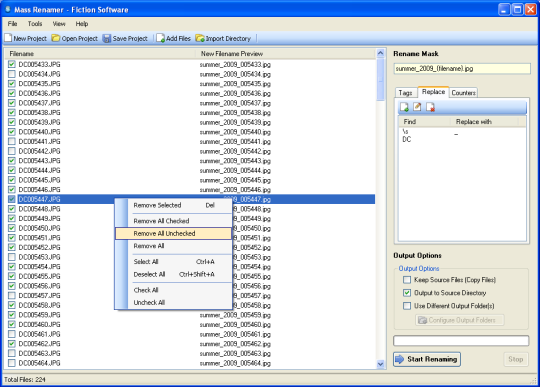Click the Import Directory folder icon
This screenshot has width=540, height=387.
coord(200,38)
